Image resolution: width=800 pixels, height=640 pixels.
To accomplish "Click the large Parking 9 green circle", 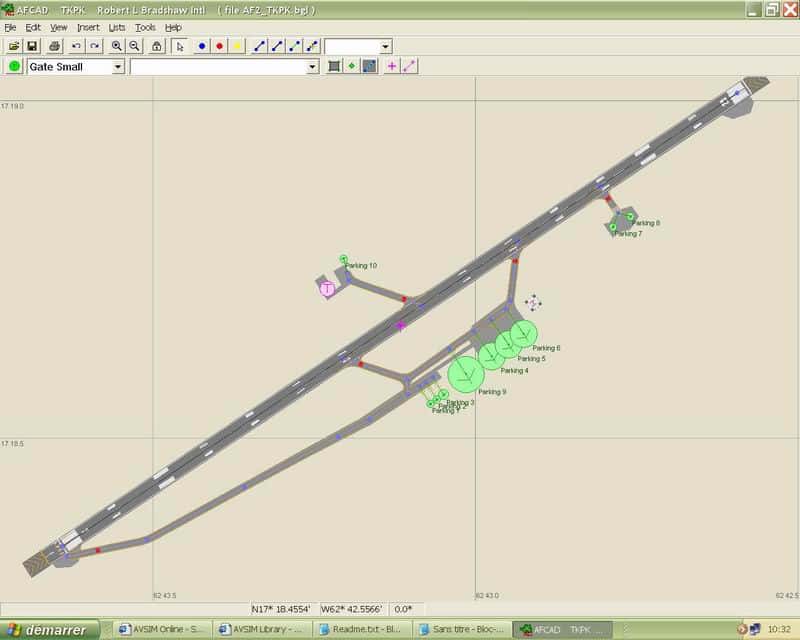I will tap(466, 373).
